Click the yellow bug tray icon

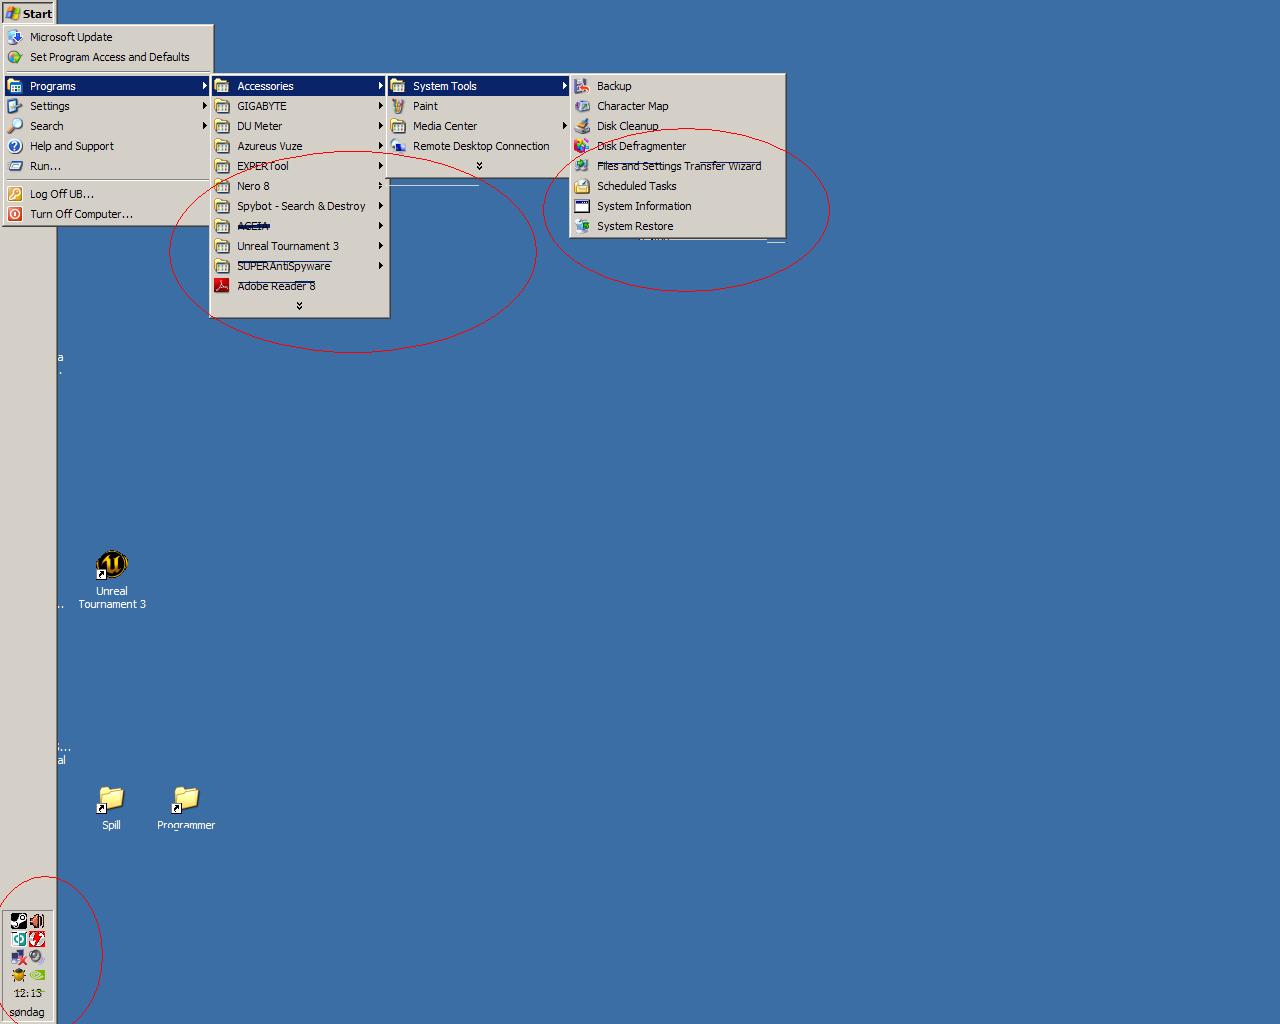click(x=19, y=975)
